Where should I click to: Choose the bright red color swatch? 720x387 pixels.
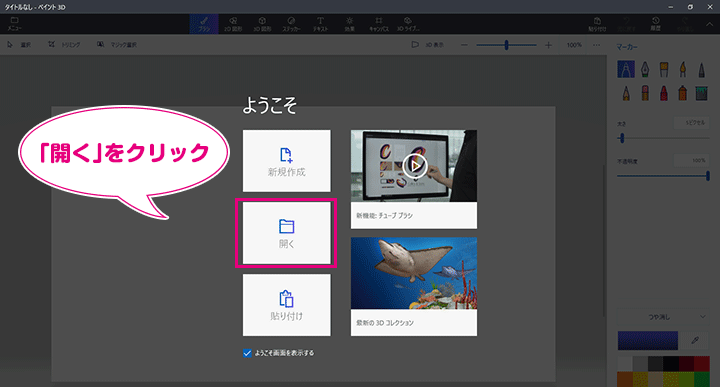click(x=702, y=364)
